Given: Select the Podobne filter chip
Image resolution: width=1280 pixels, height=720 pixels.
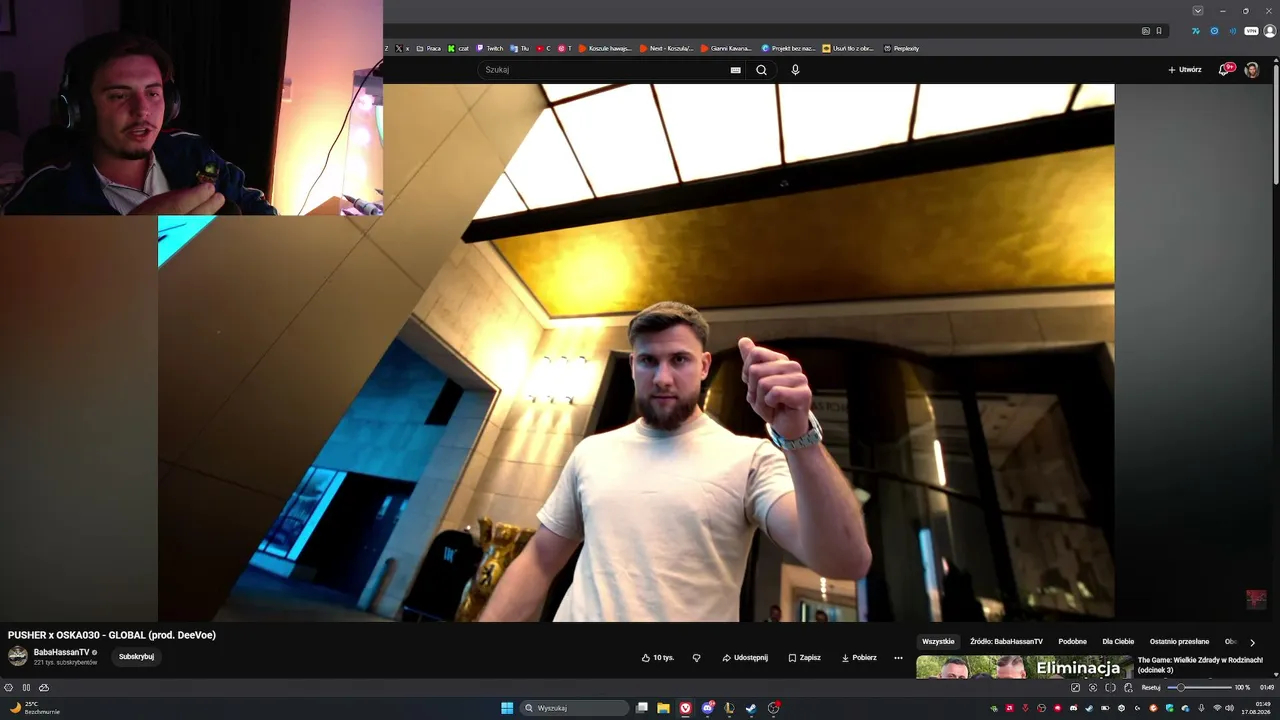Looking at the screenshot, I should tap(1072, 642).
